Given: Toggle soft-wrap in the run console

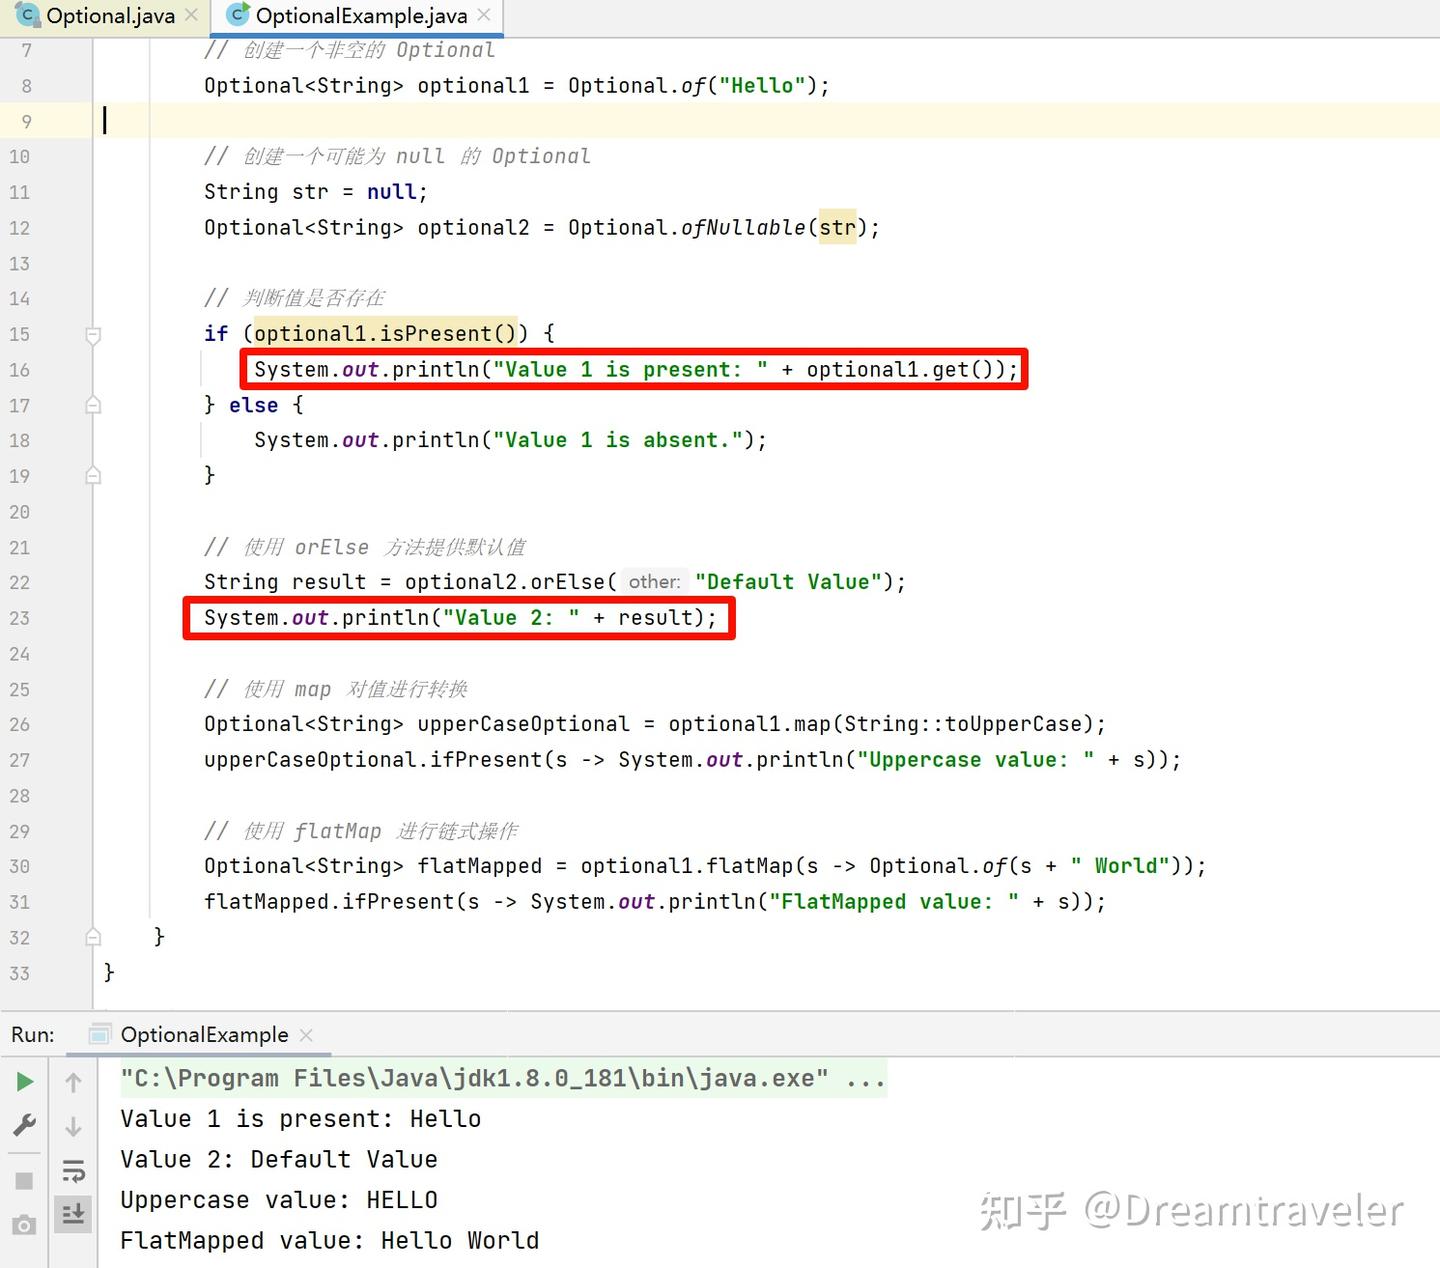Looking at the screenshot, I should coord(73,1171).
